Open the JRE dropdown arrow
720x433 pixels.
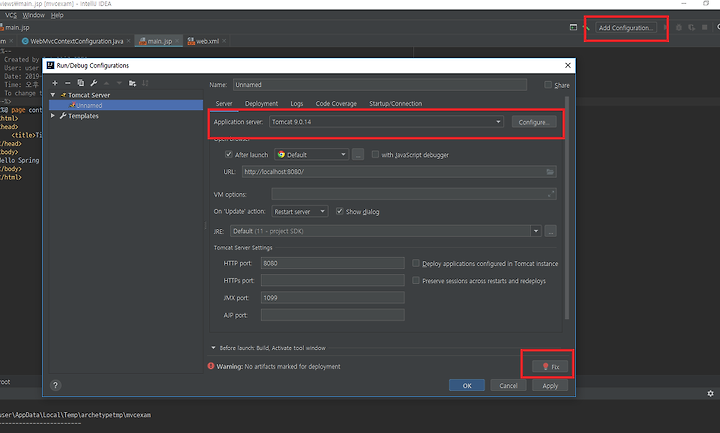536,231
